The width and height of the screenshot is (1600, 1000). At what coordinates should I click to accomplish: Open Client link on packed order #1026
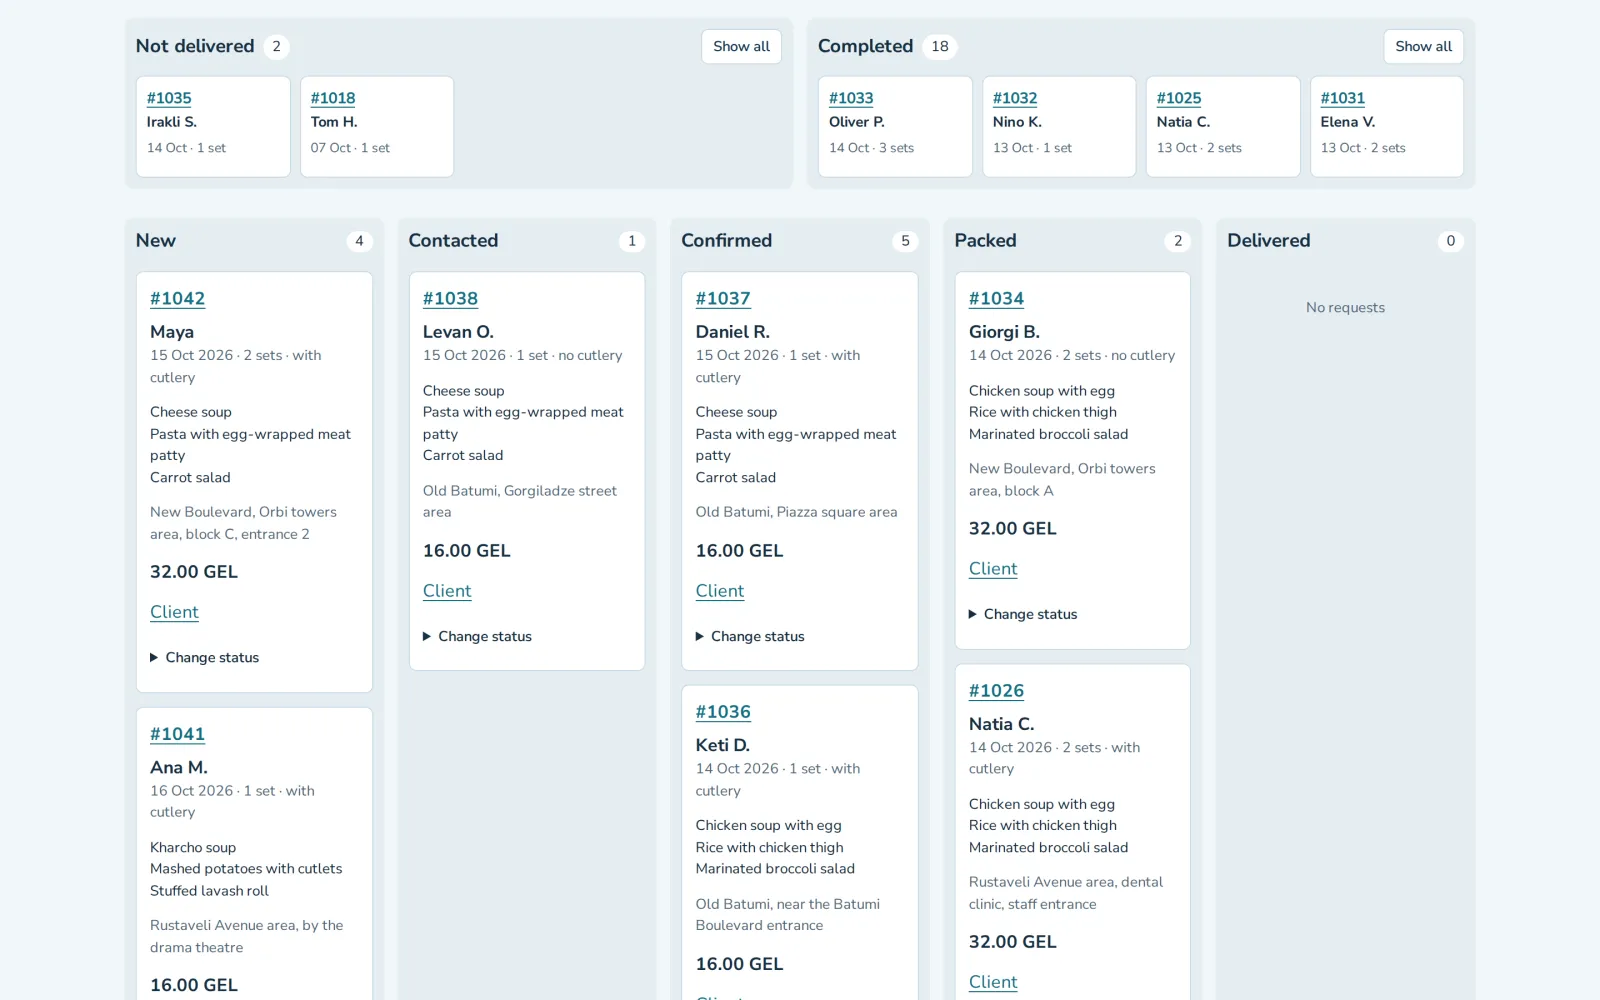pos(993,982)
